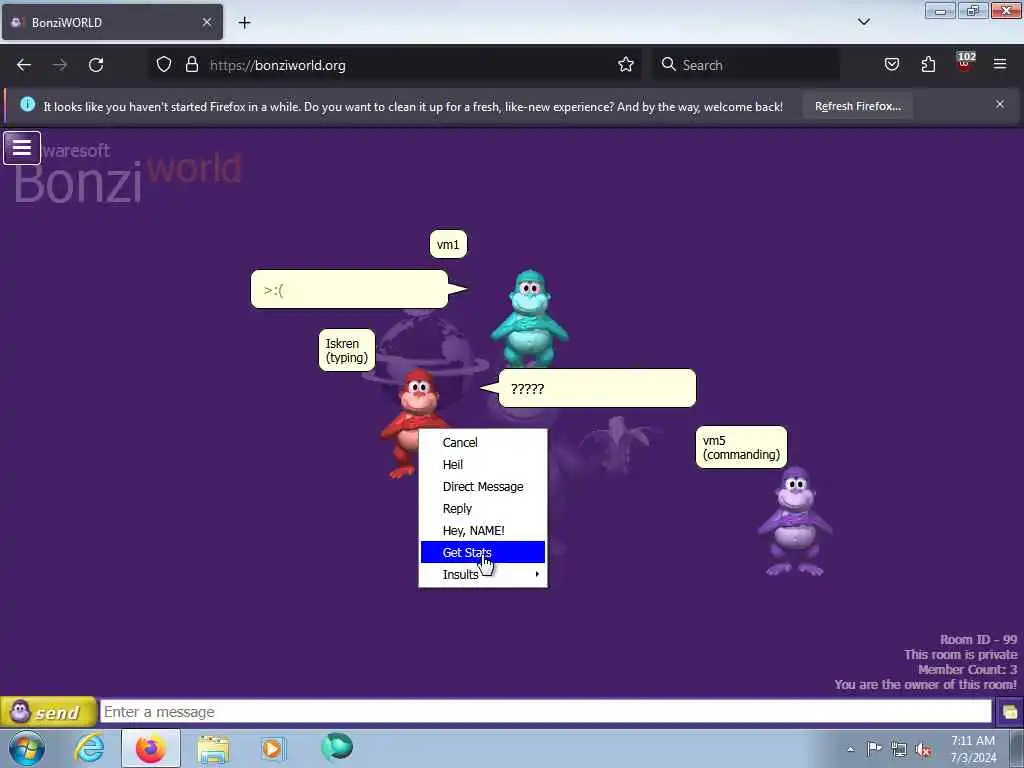Screen dimensions: 1024x768
Task: Click the muted volume tray icon
Action: coord(923,749)
